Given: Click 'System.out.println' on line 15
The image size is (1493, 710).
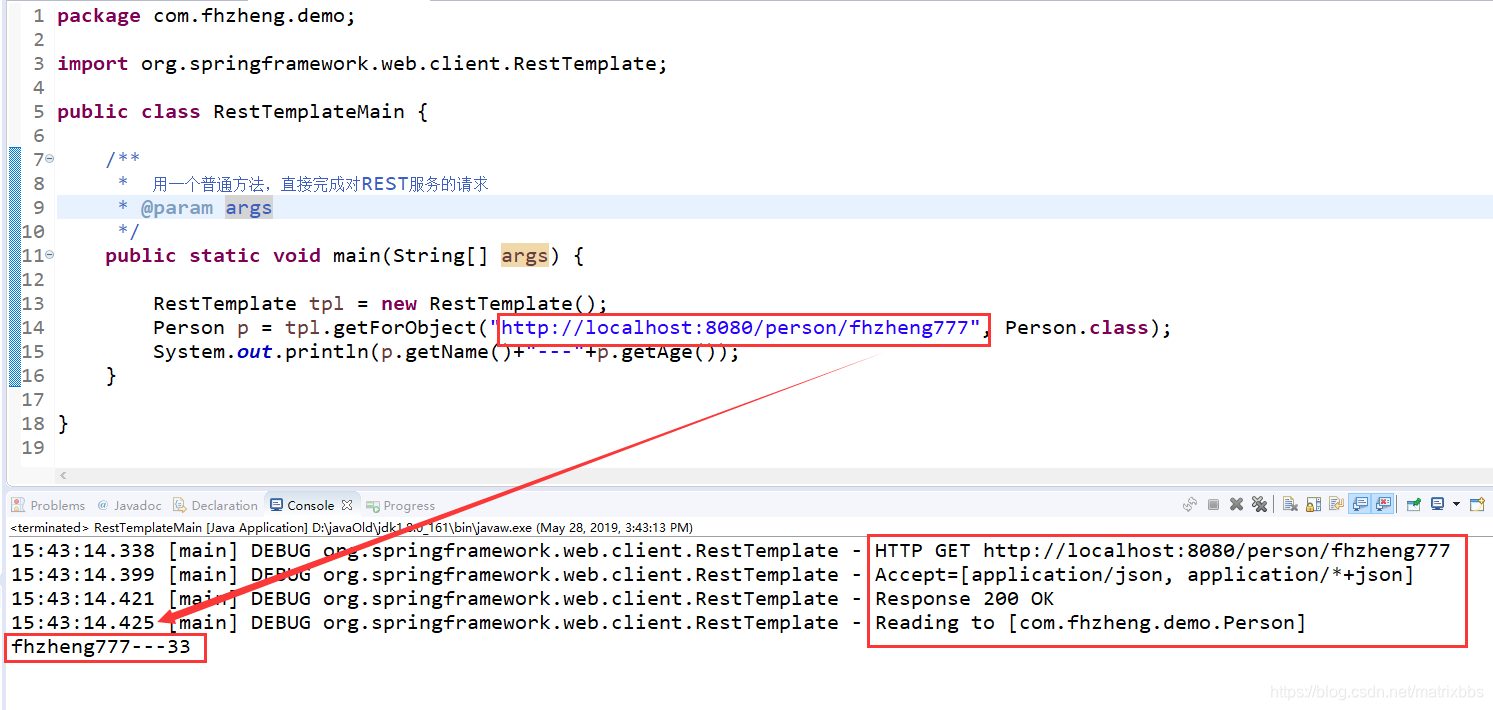Looking at the screenshot, I should click(260, 352).
